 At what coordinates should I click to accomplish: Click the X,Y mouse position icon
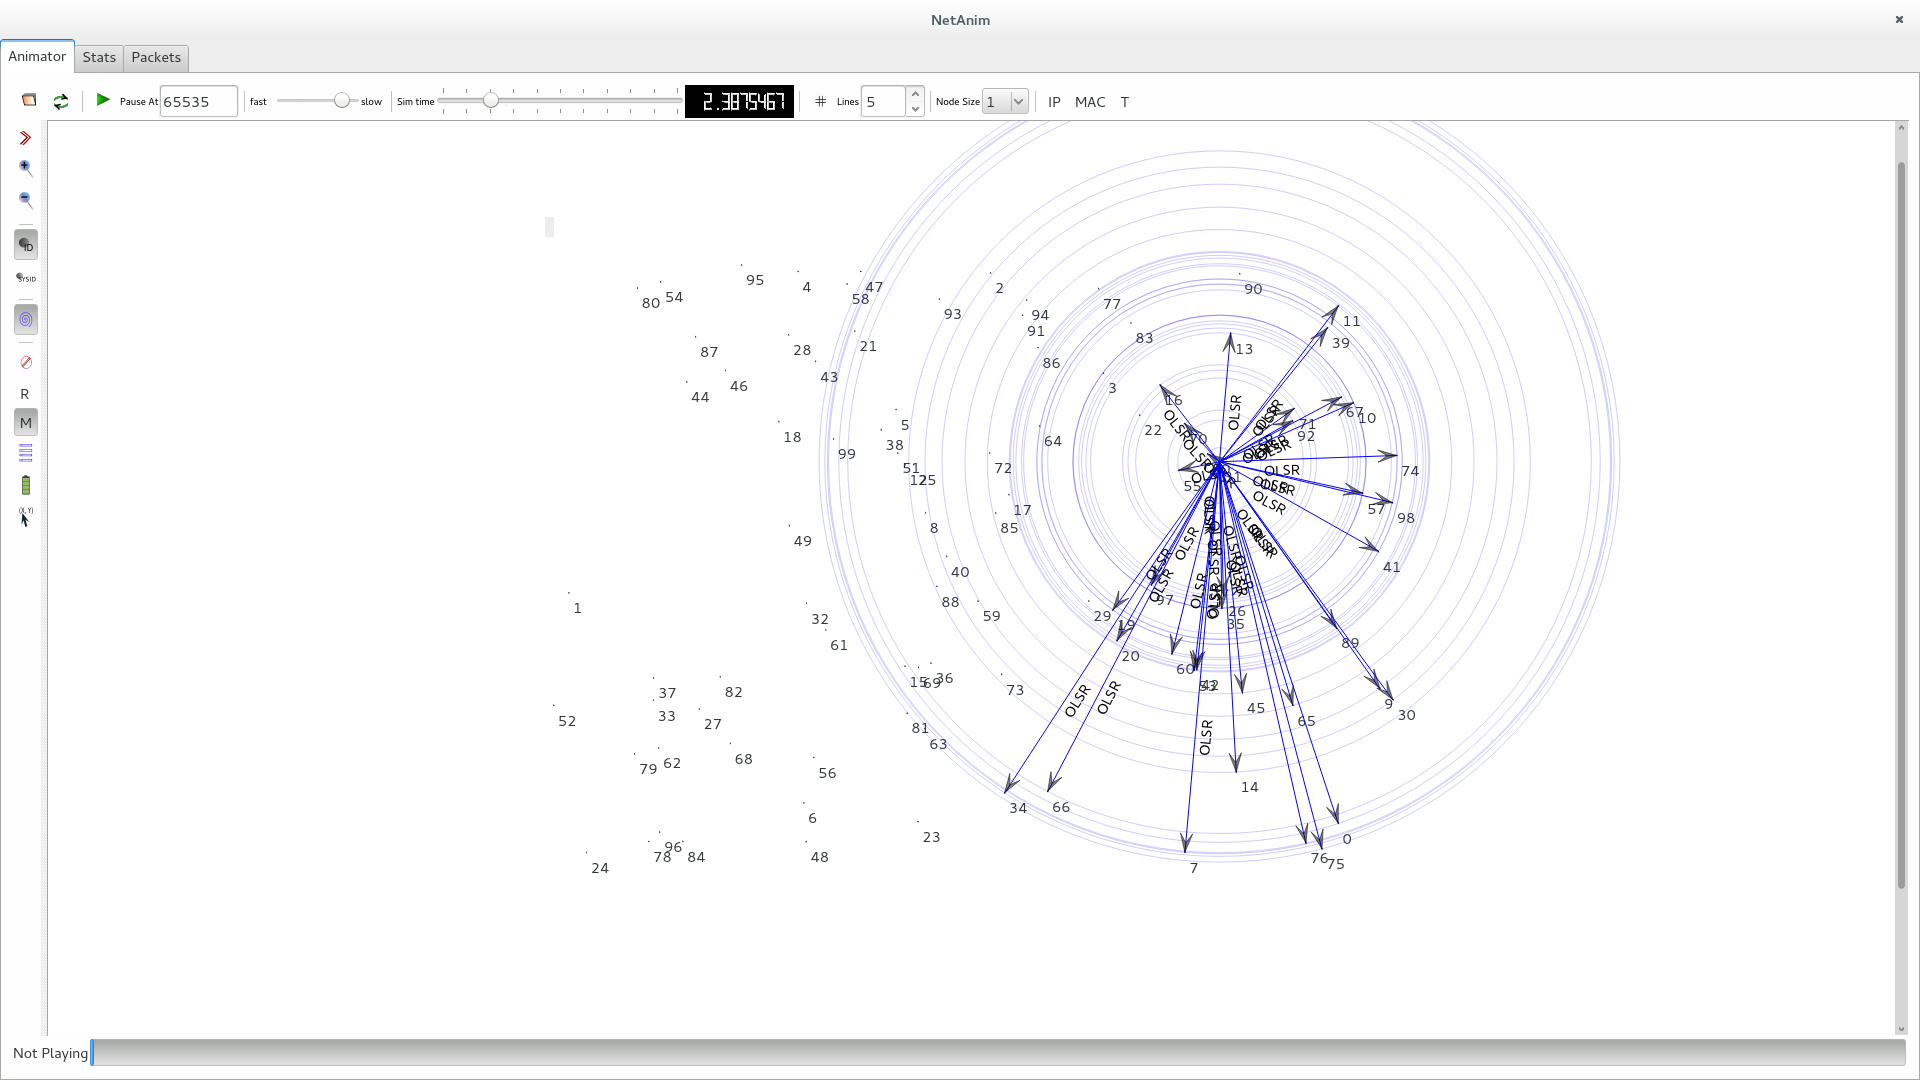(25, 516)
